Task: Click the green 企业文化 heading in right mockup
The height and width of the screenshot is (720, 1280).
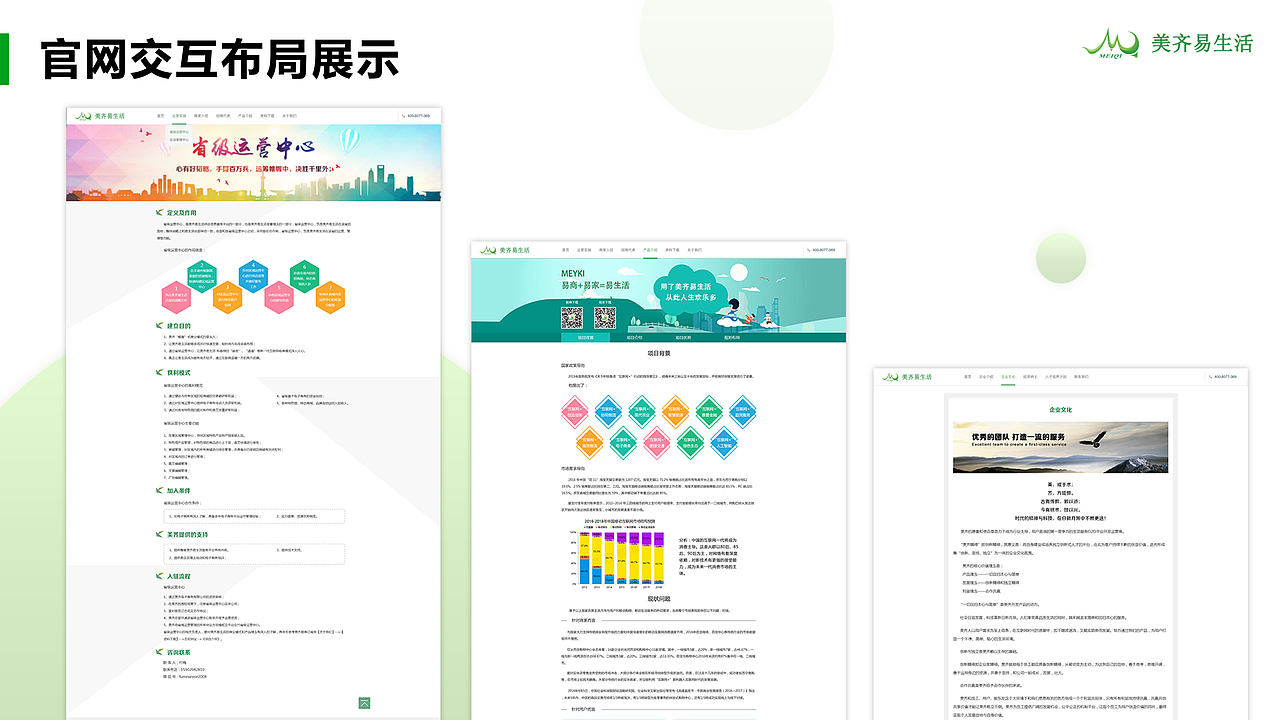Action: coord(1060,409)
